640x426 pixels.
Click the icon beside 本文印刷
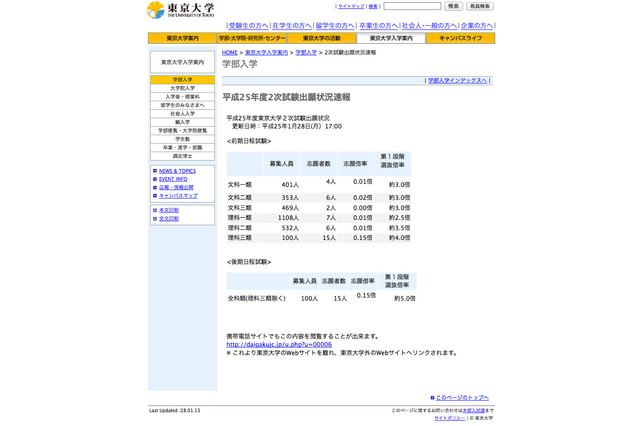pyautogui.click(x=155, y=210)
